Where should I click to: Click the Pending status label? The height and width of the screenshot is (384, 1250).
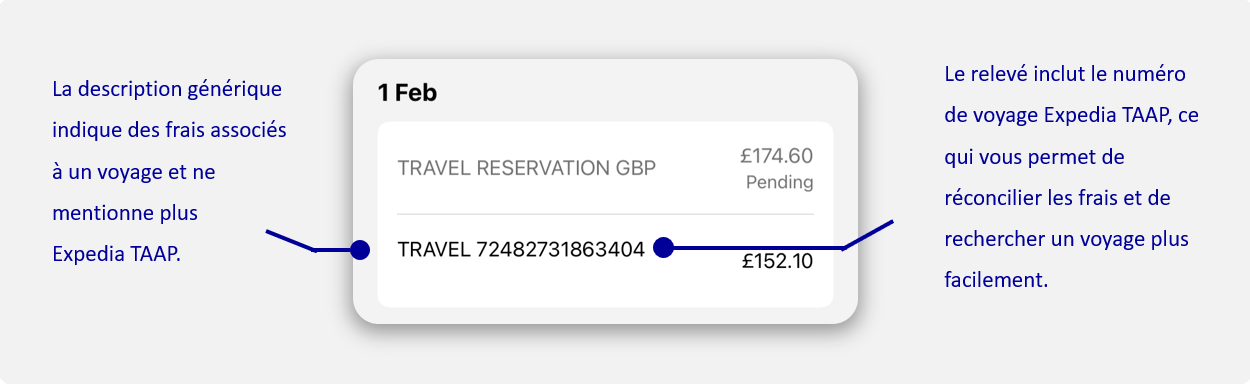click(779, 183)
